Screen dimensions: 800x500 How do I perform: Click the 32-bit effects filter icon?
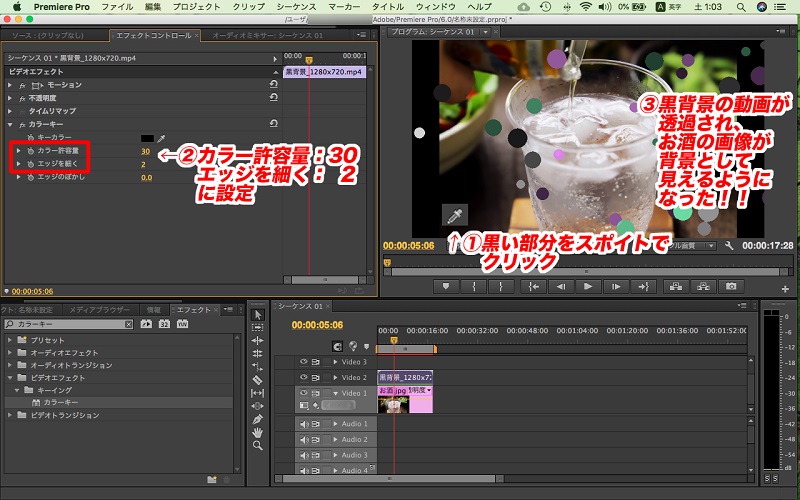164,324
